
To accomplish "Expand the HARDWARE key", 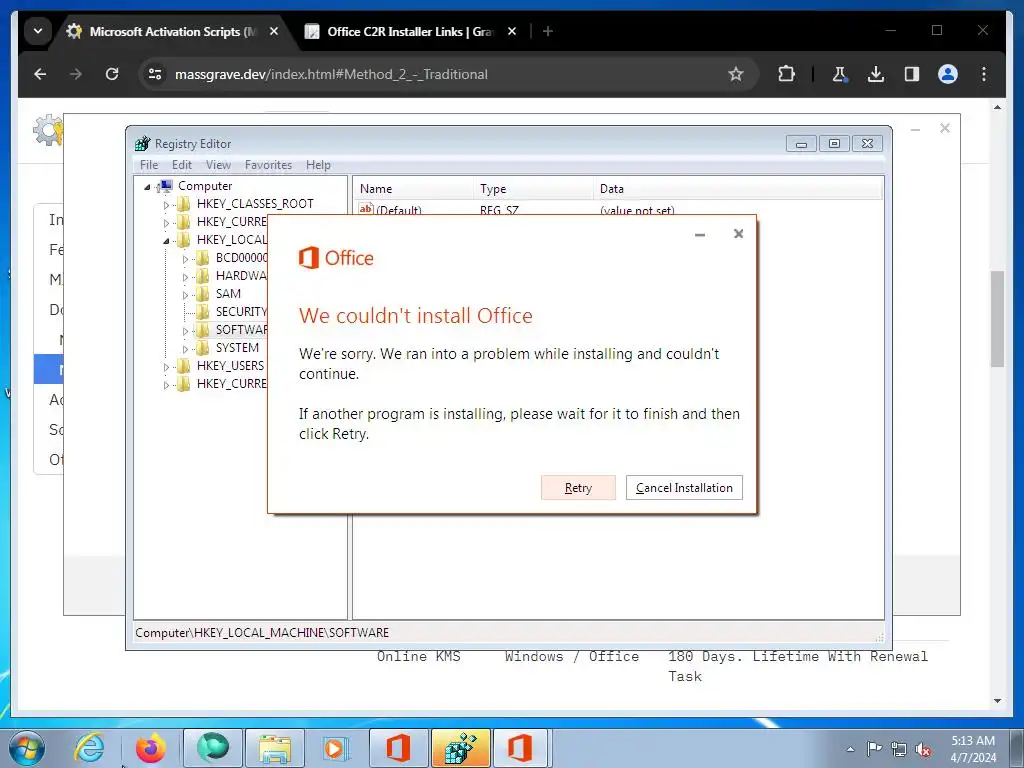I will point(185,277).
